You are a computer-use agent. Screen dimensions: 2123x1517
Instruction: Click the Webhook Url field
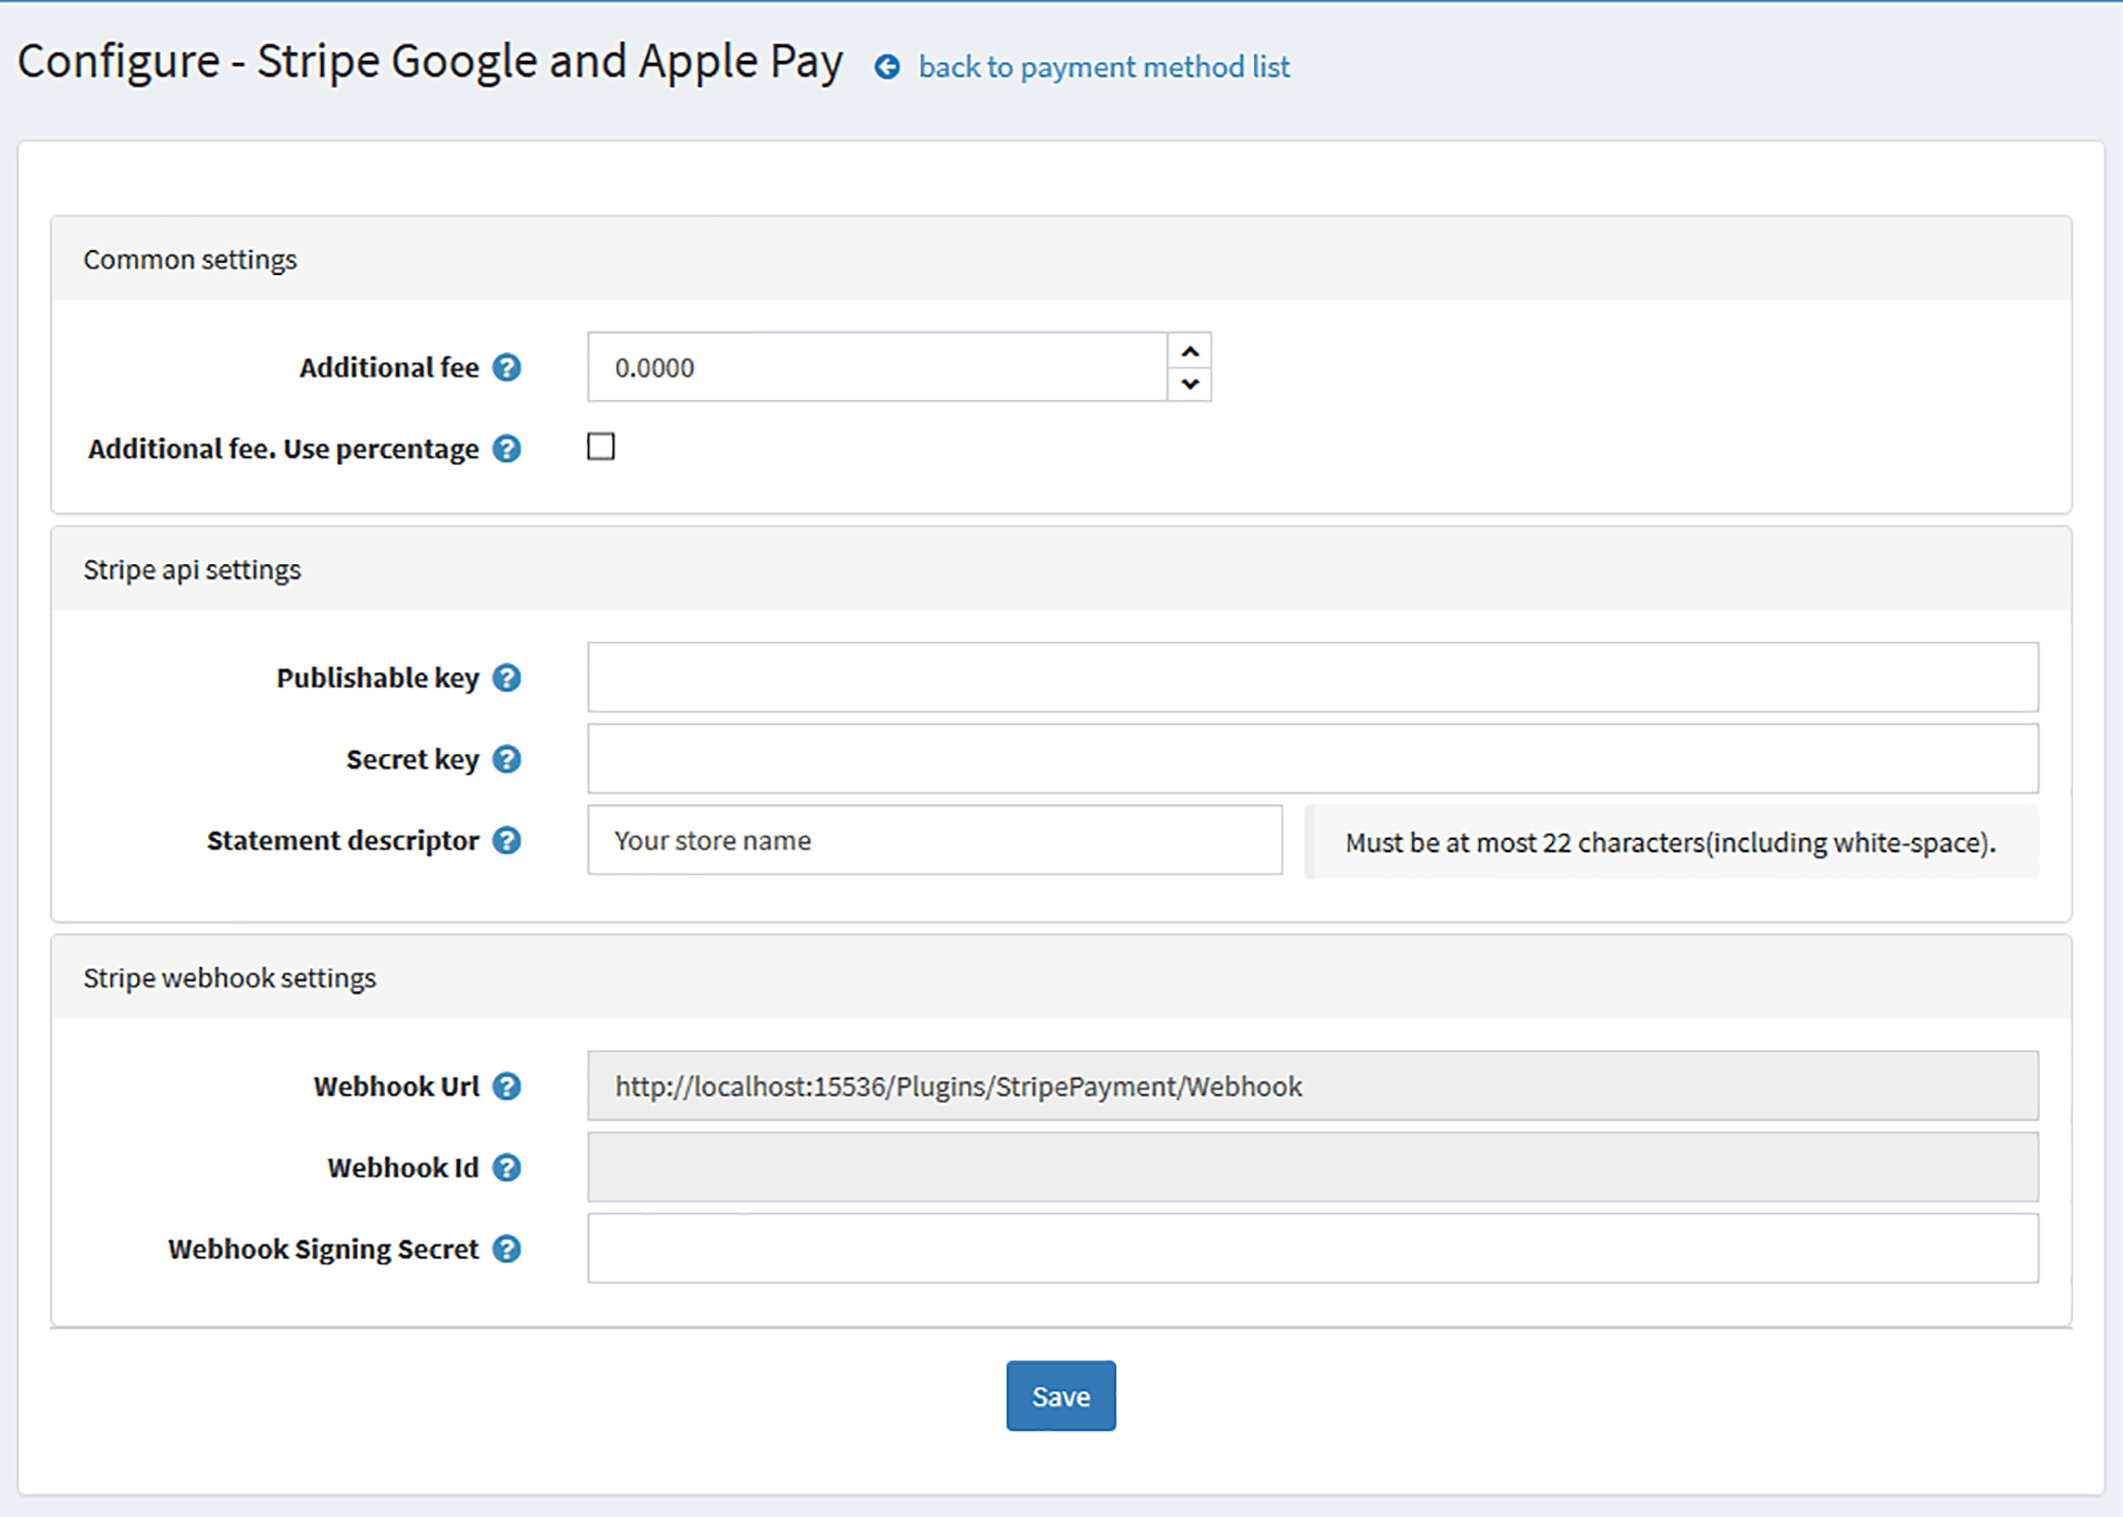1313,1085
